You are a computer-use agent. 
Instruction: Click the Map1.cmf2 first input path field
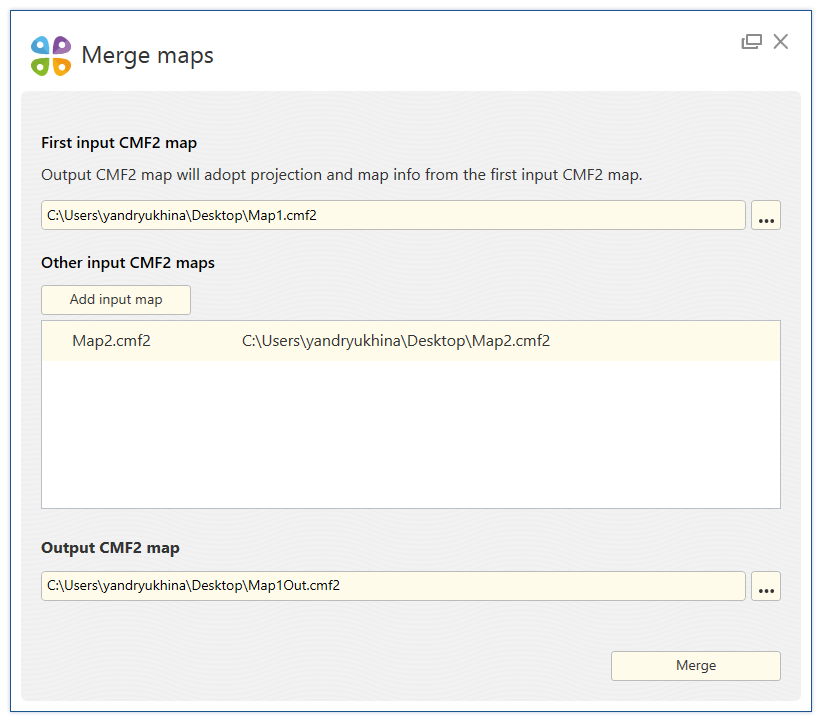point(393,215)
